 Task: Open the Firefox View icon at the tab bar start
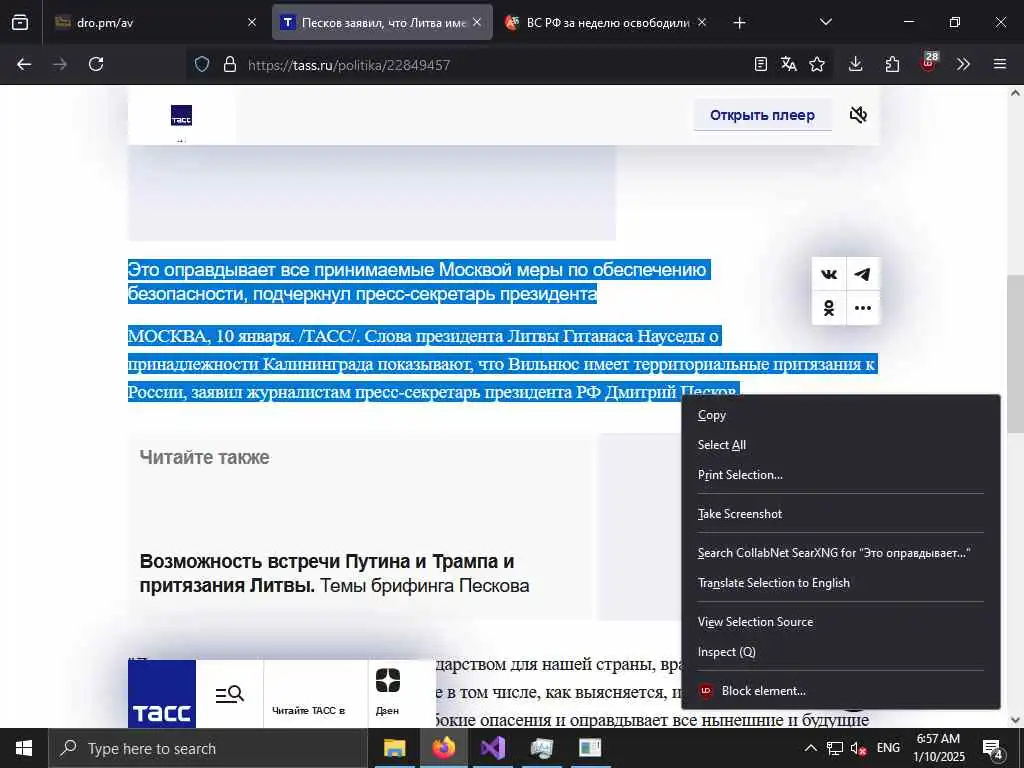point(20,22)
